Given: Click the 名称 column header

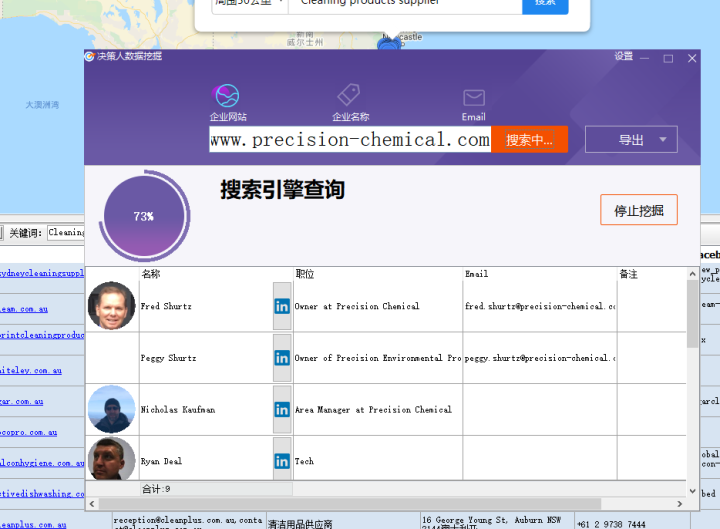Looking at the screenshot, I should click(216, 274).
